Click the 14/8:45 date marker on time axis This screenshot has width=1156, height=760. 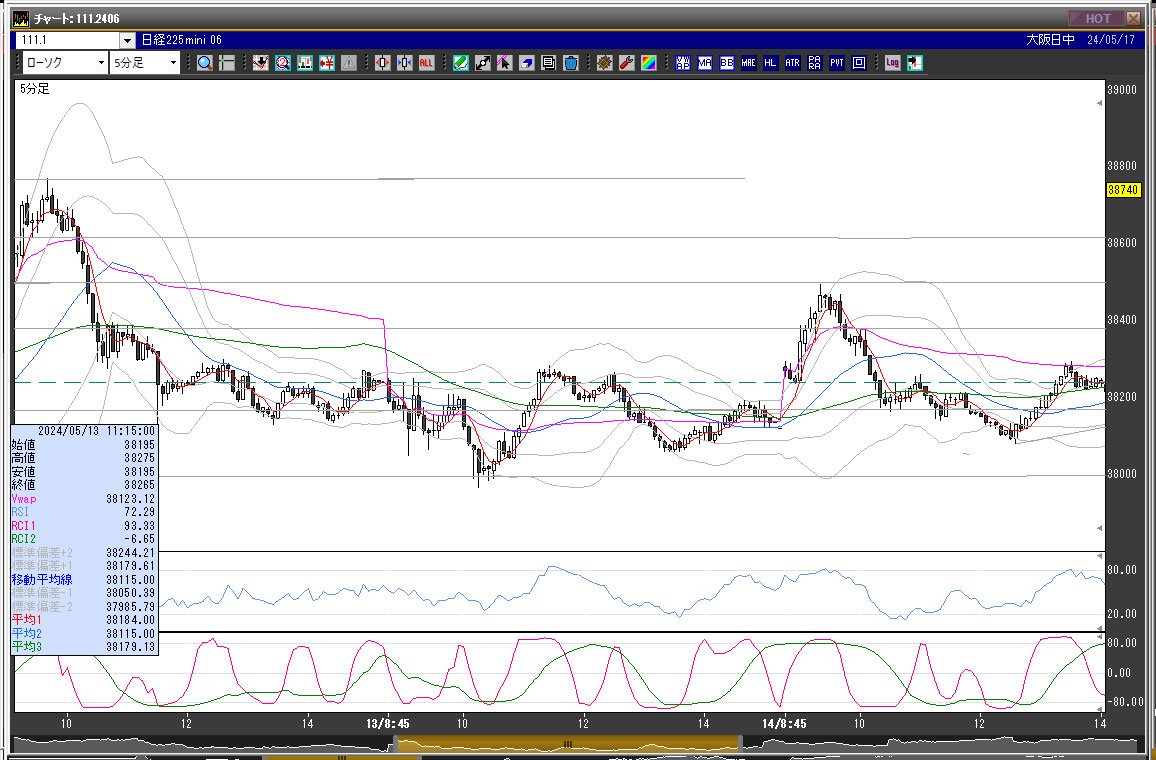pos(784,724)
